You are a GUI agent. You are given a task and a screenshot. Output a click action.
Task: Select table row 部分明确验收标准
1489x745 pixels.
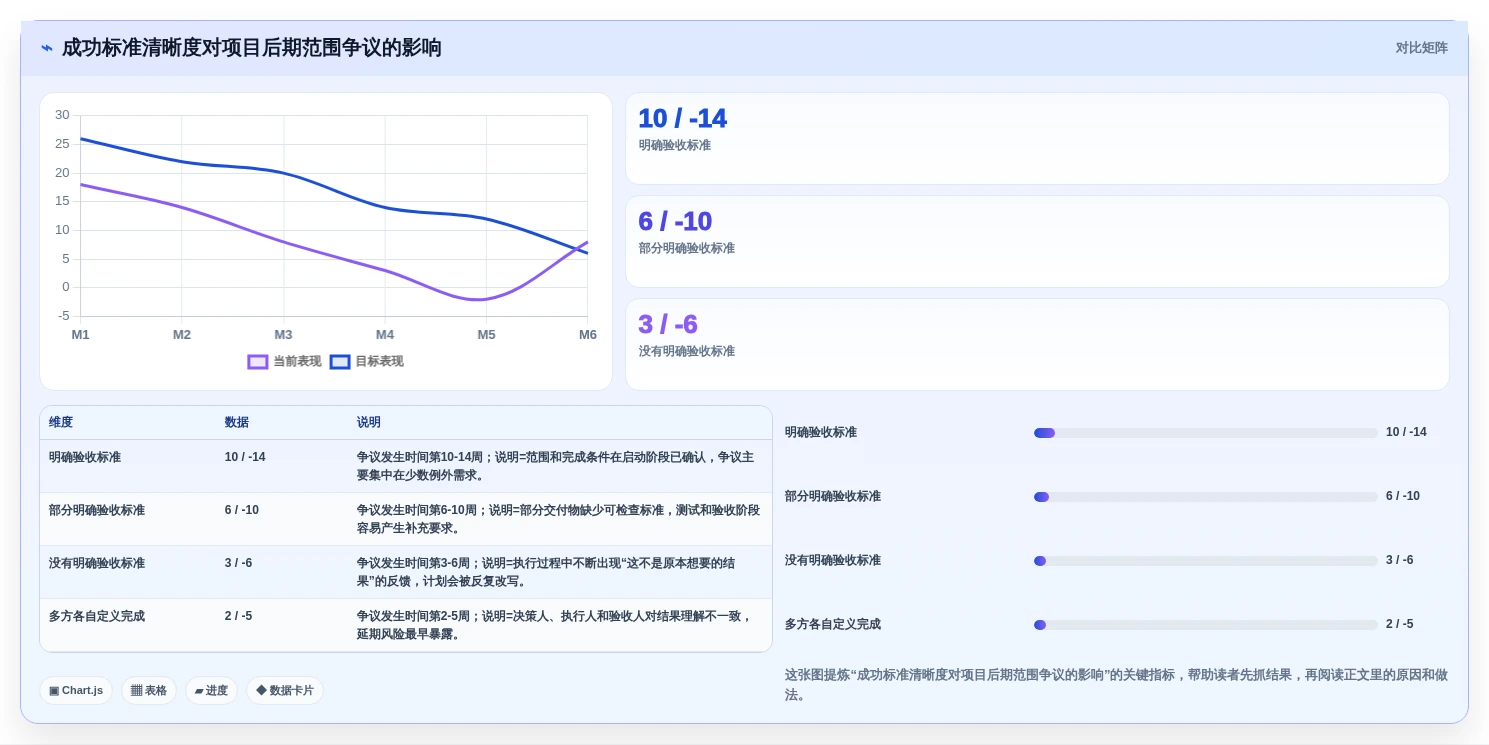click(406, 519)
